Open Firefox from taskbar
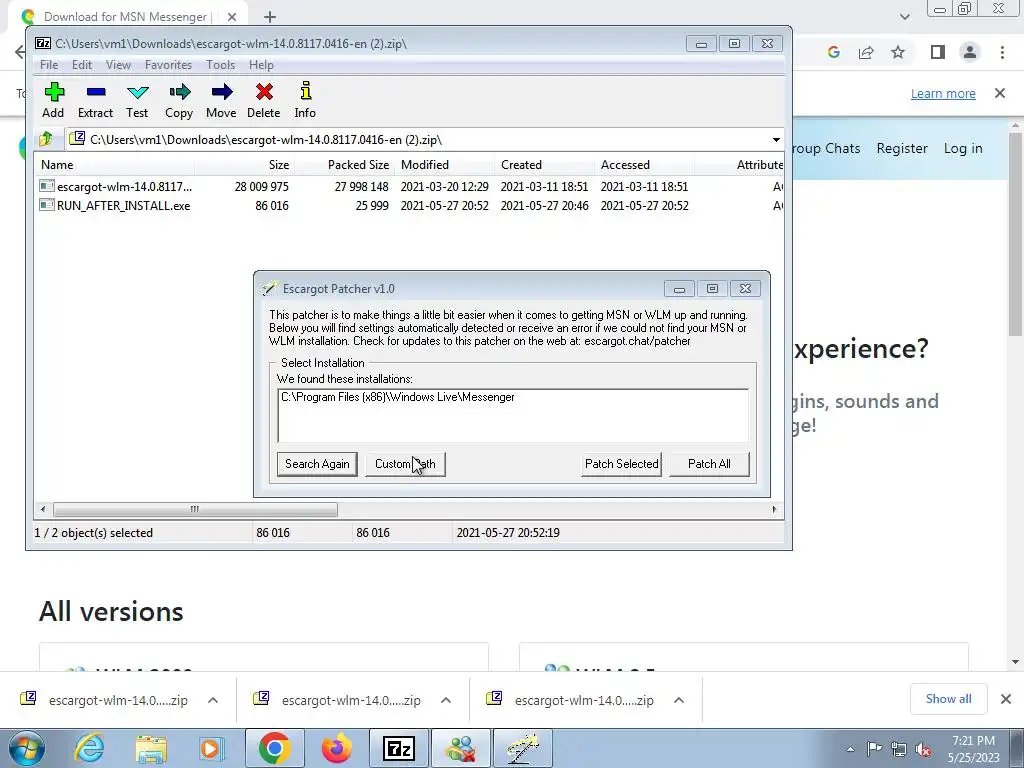The width and height of the screenshot is (1024, 768). (x=336, y=748)
